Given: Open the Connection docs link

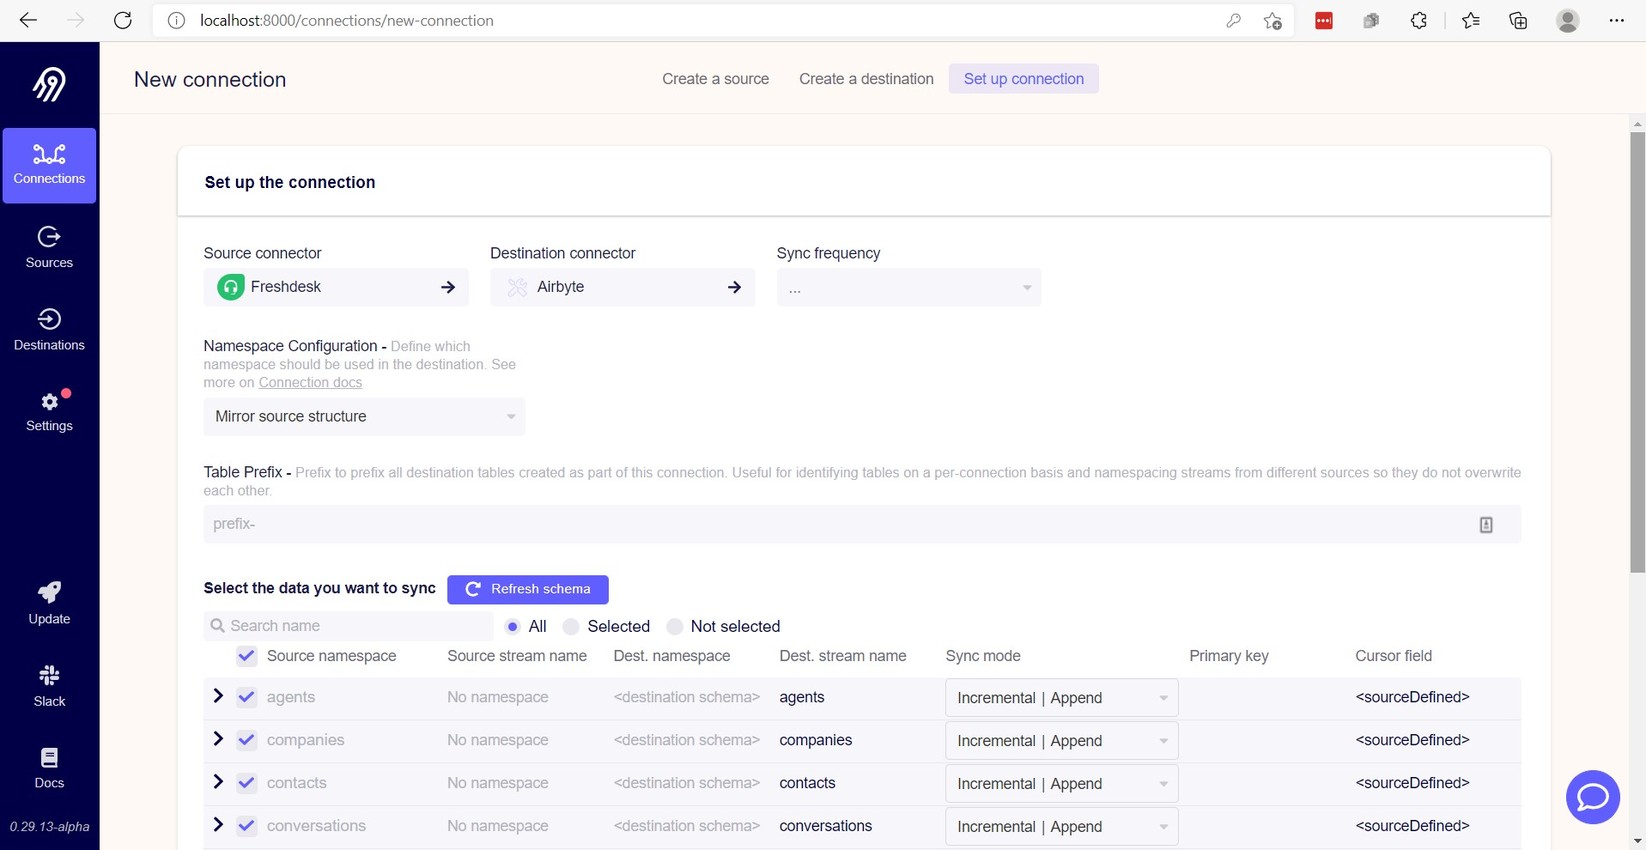Looking at the screenshot, I should (x=310, y=382).
